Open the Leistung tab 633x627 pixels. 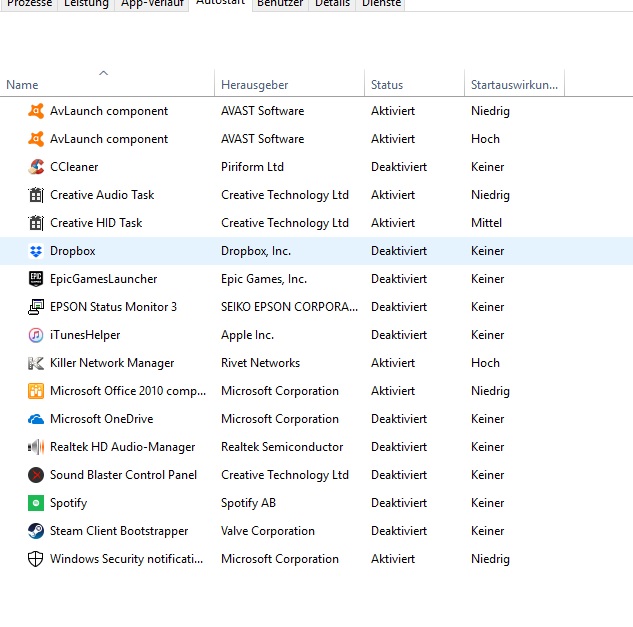pos(86,4)
